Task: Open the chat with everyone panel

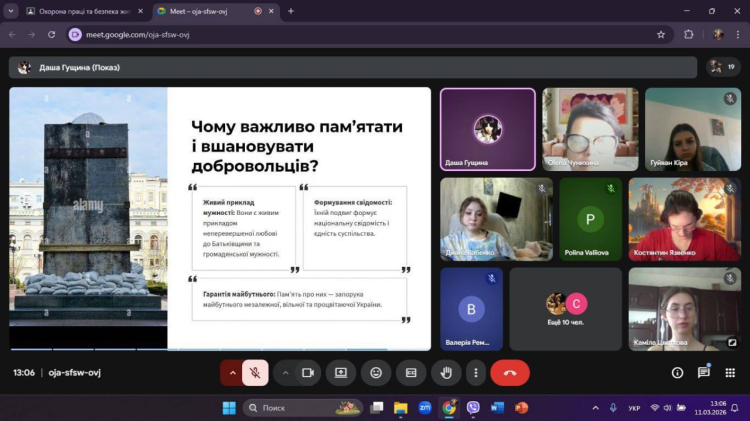Action: tap(704, 373)
